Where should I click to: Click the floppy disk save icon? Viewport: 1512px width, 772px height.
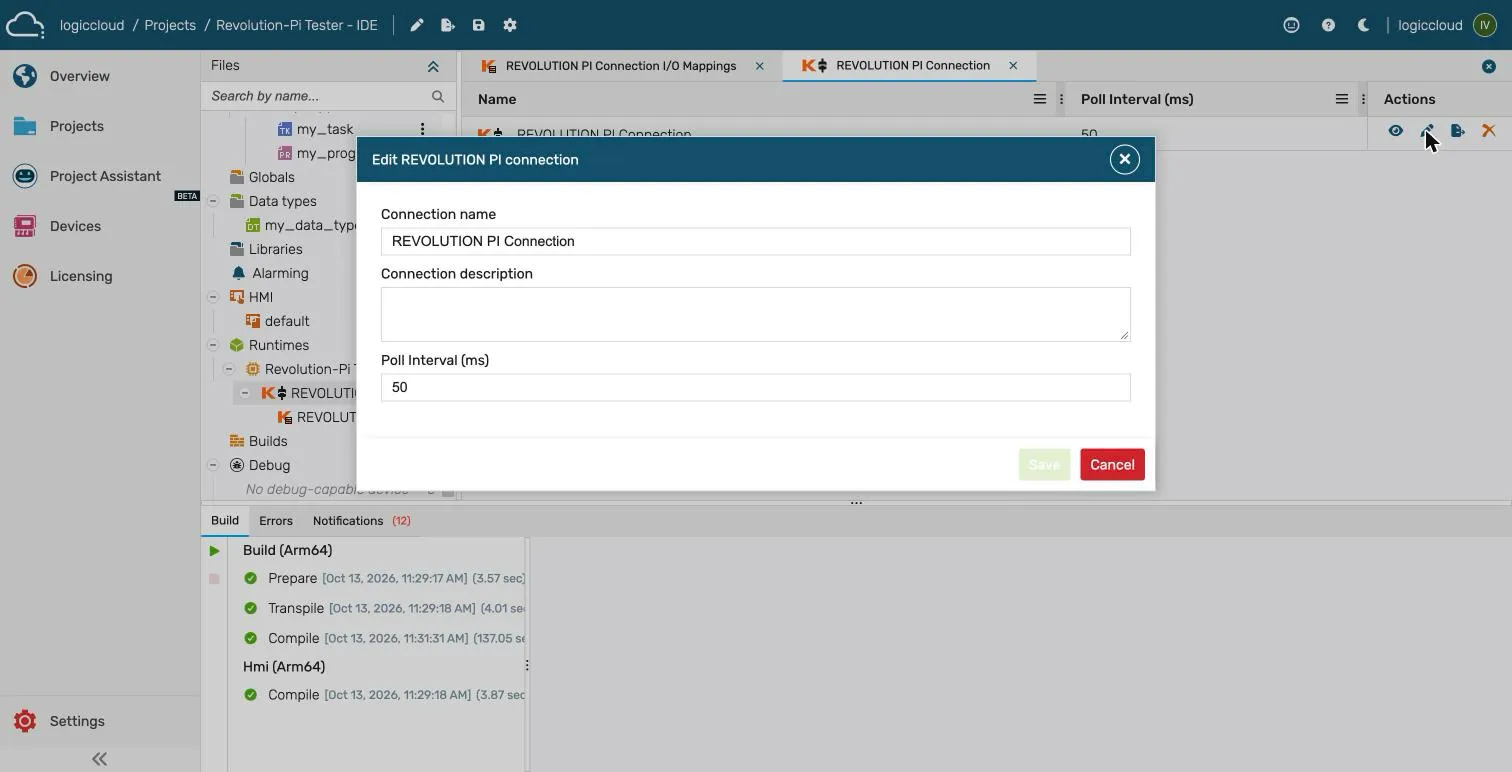pyautogui.click(x=479, y=25)
